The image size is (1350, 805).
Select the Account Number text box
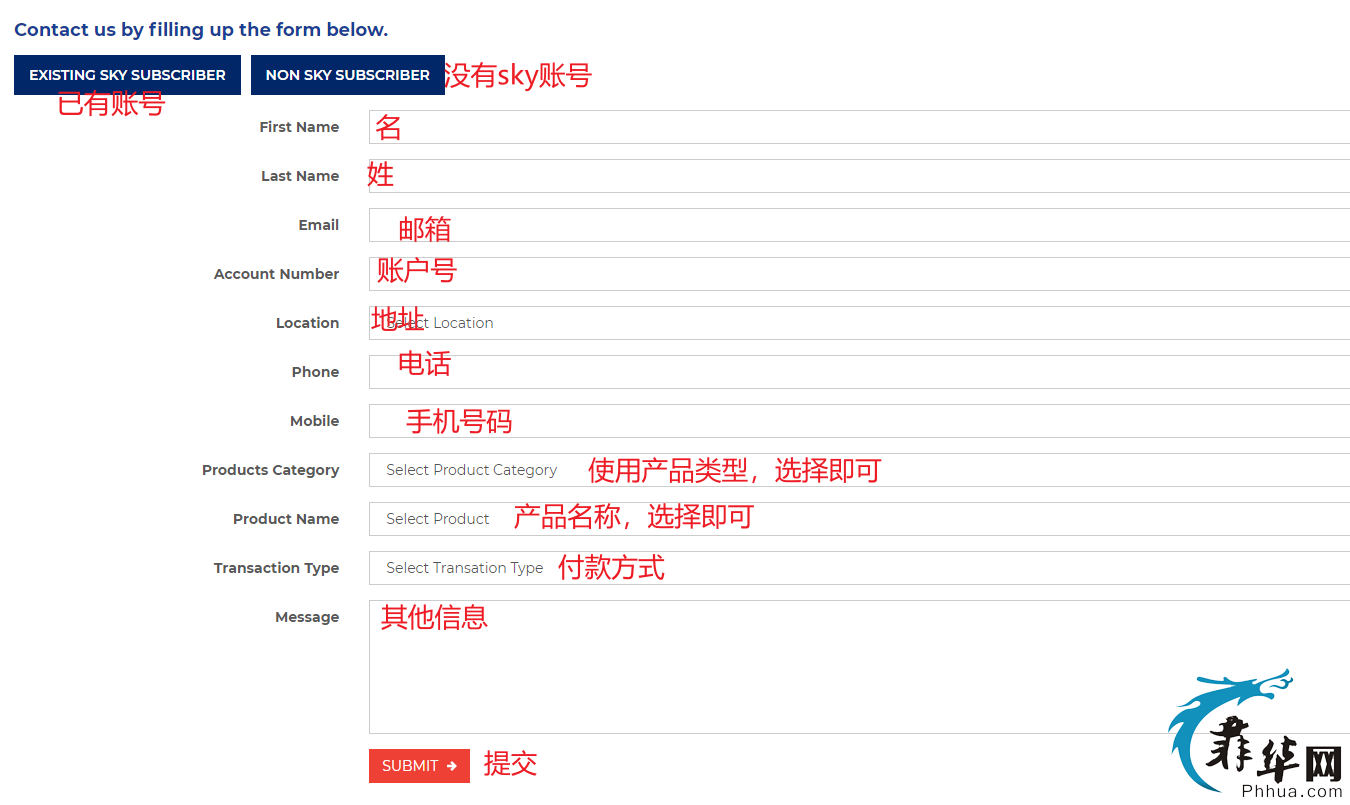(x=859, y=274)
